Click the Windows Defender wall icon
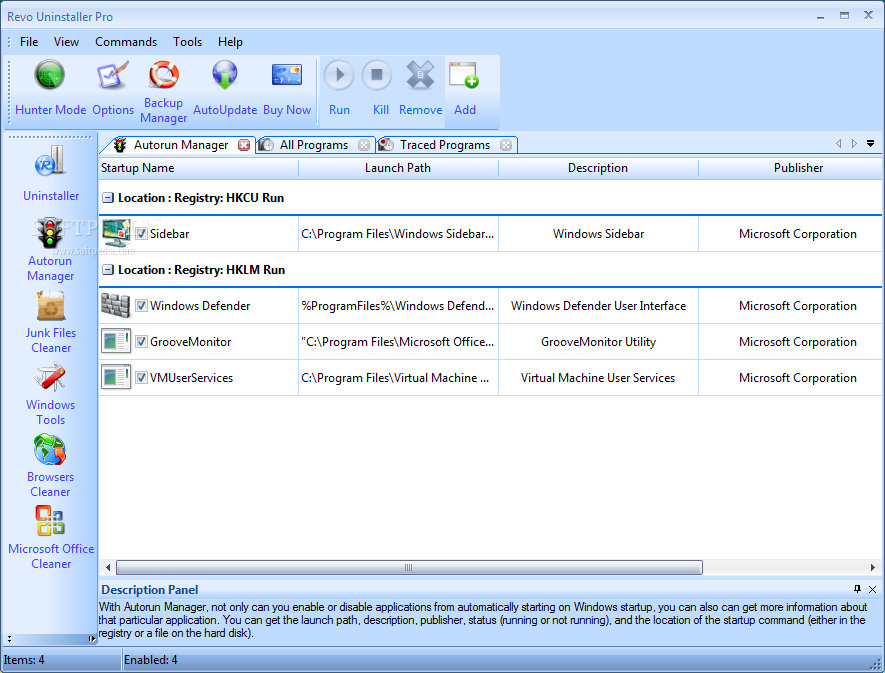Screen dimensions: 885x673 116,305
